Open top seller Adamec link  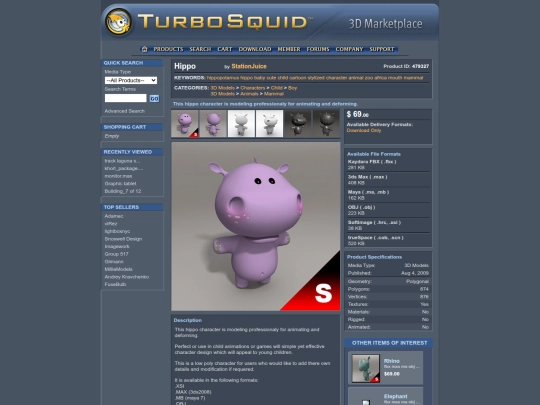coord(114,216)
